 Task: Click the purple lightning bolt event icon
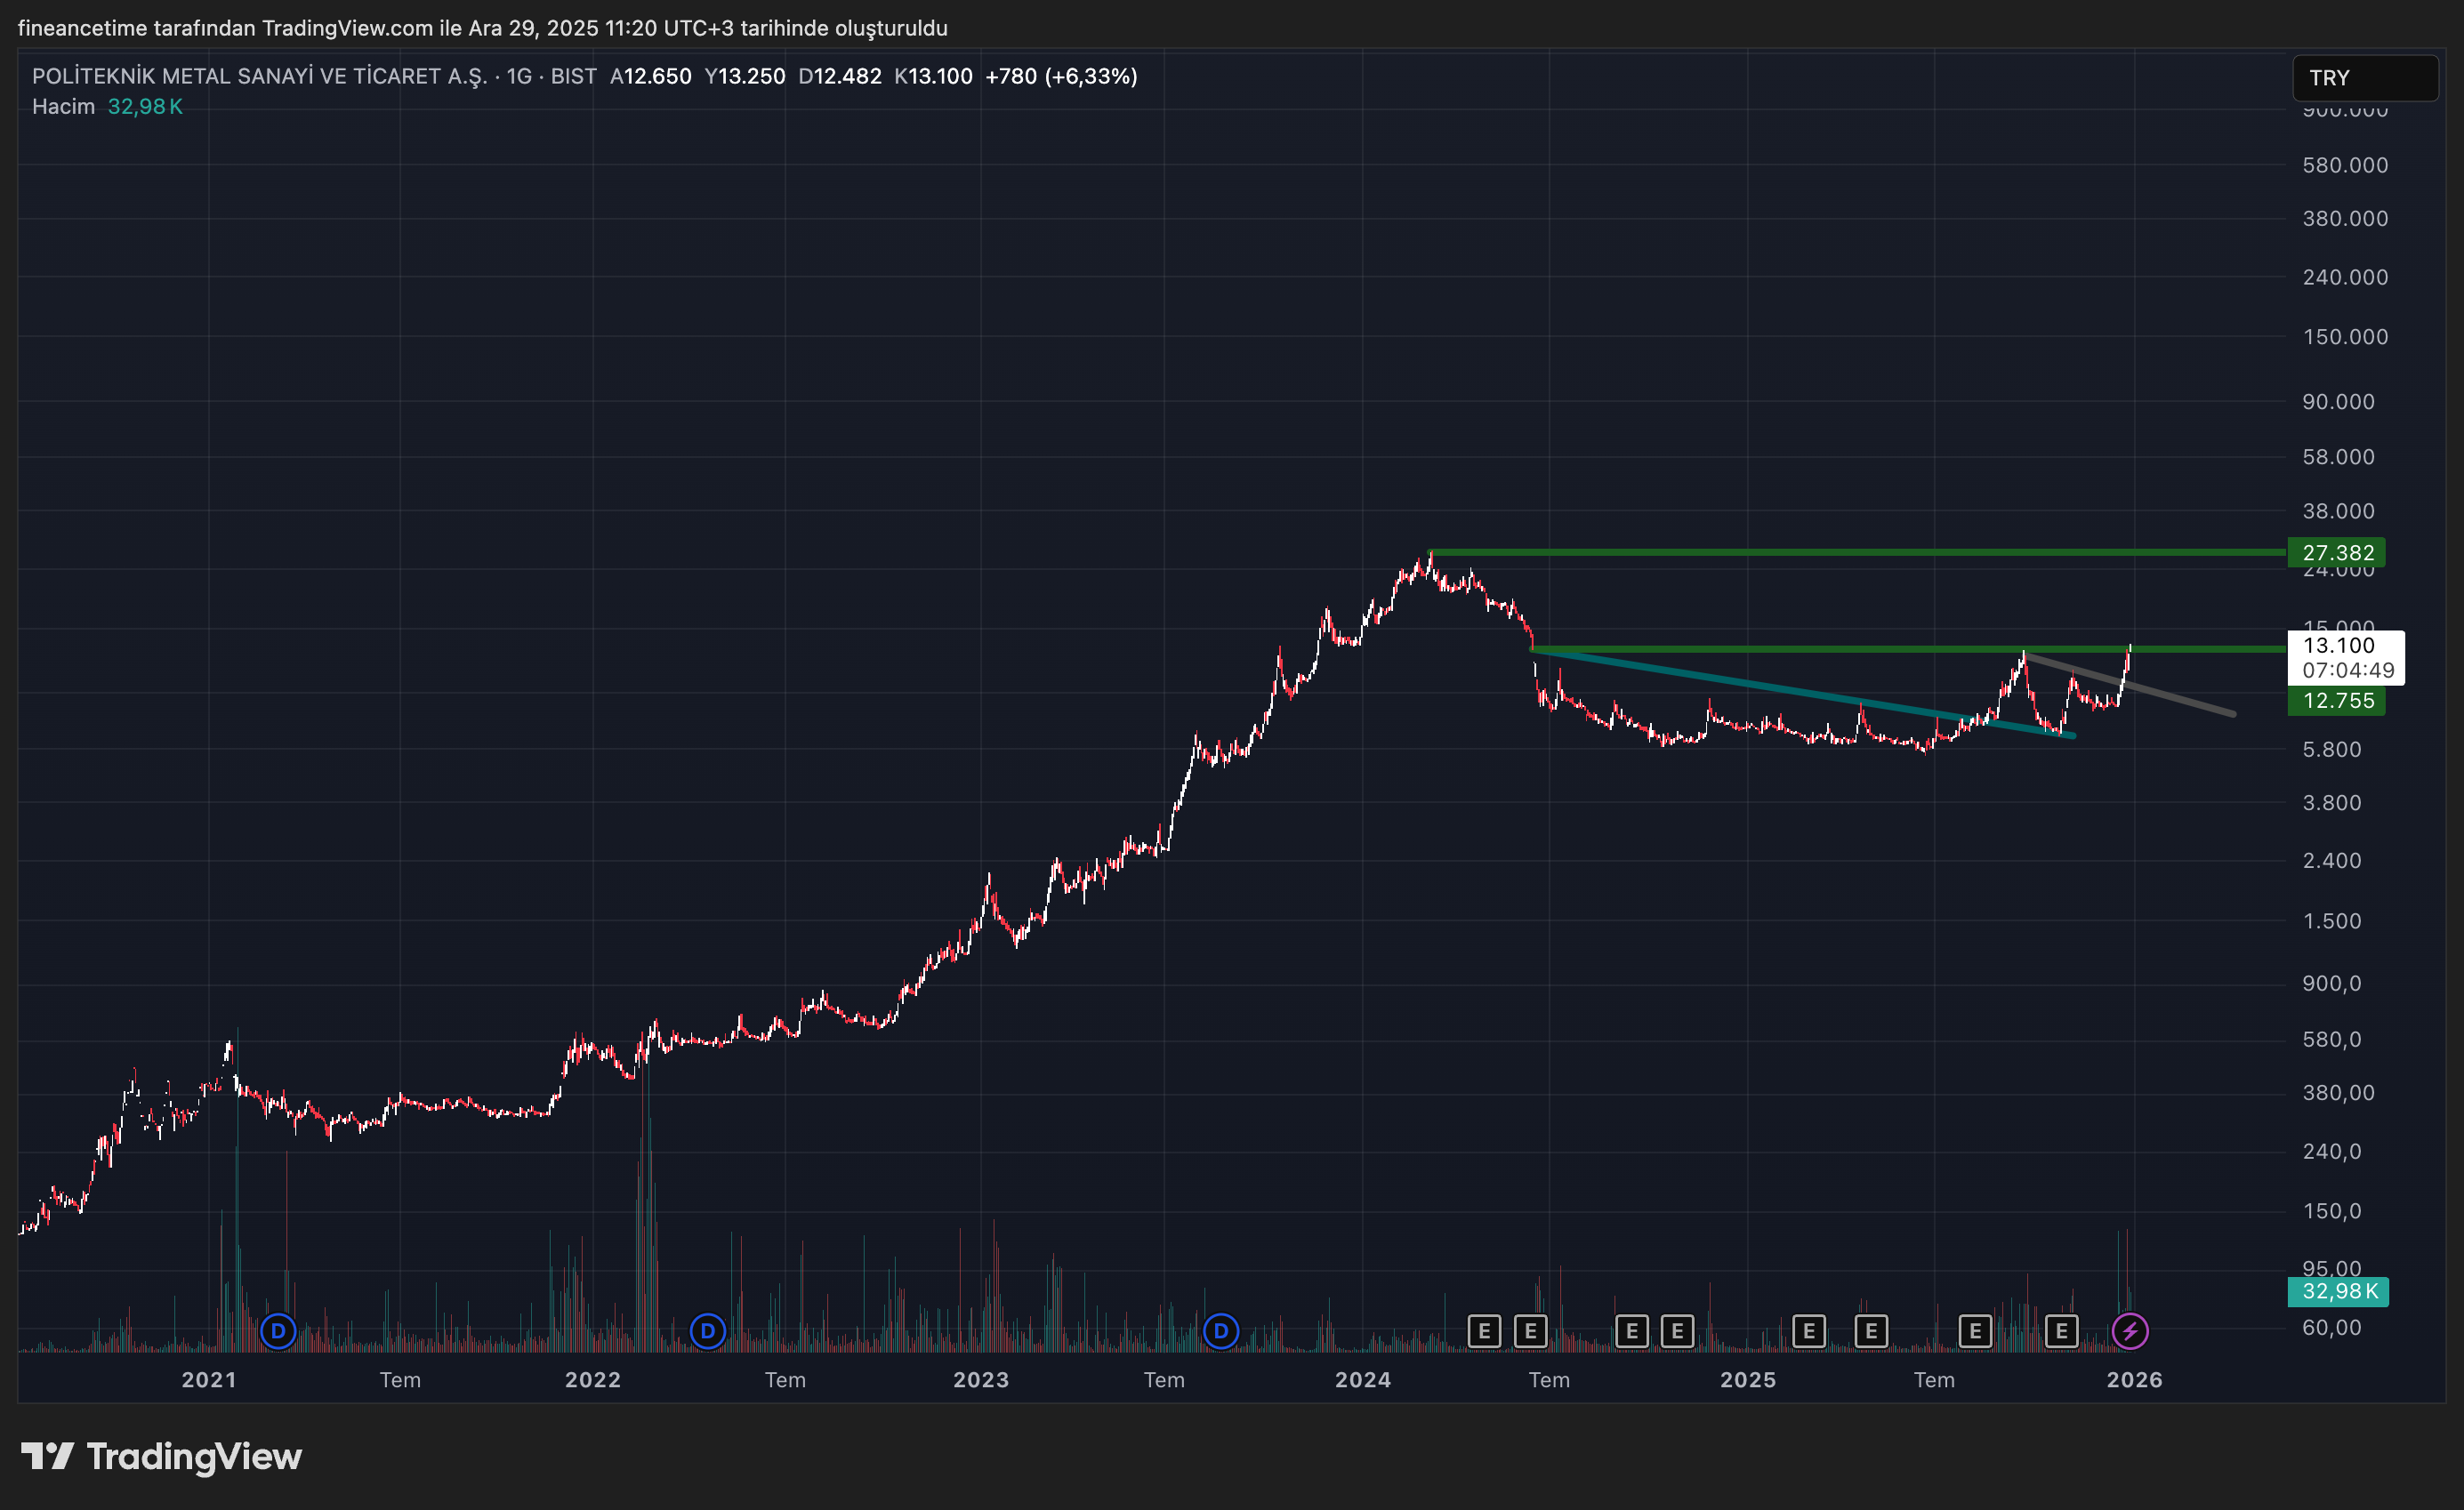[x=2130, y=1331]
